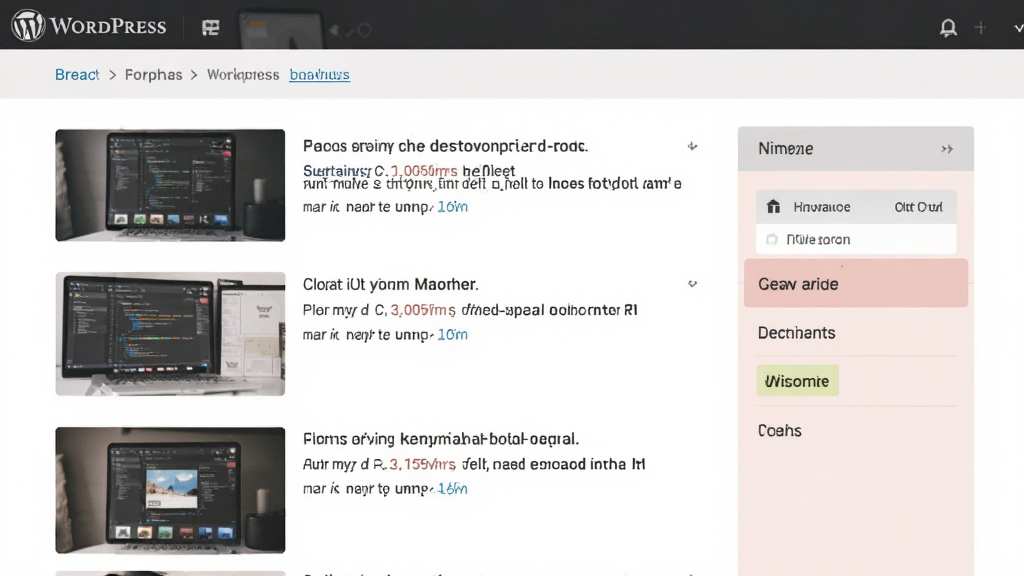The image size is (1024, 576).
Task: Open the notifications bell
Action: [x=948, y=27]
